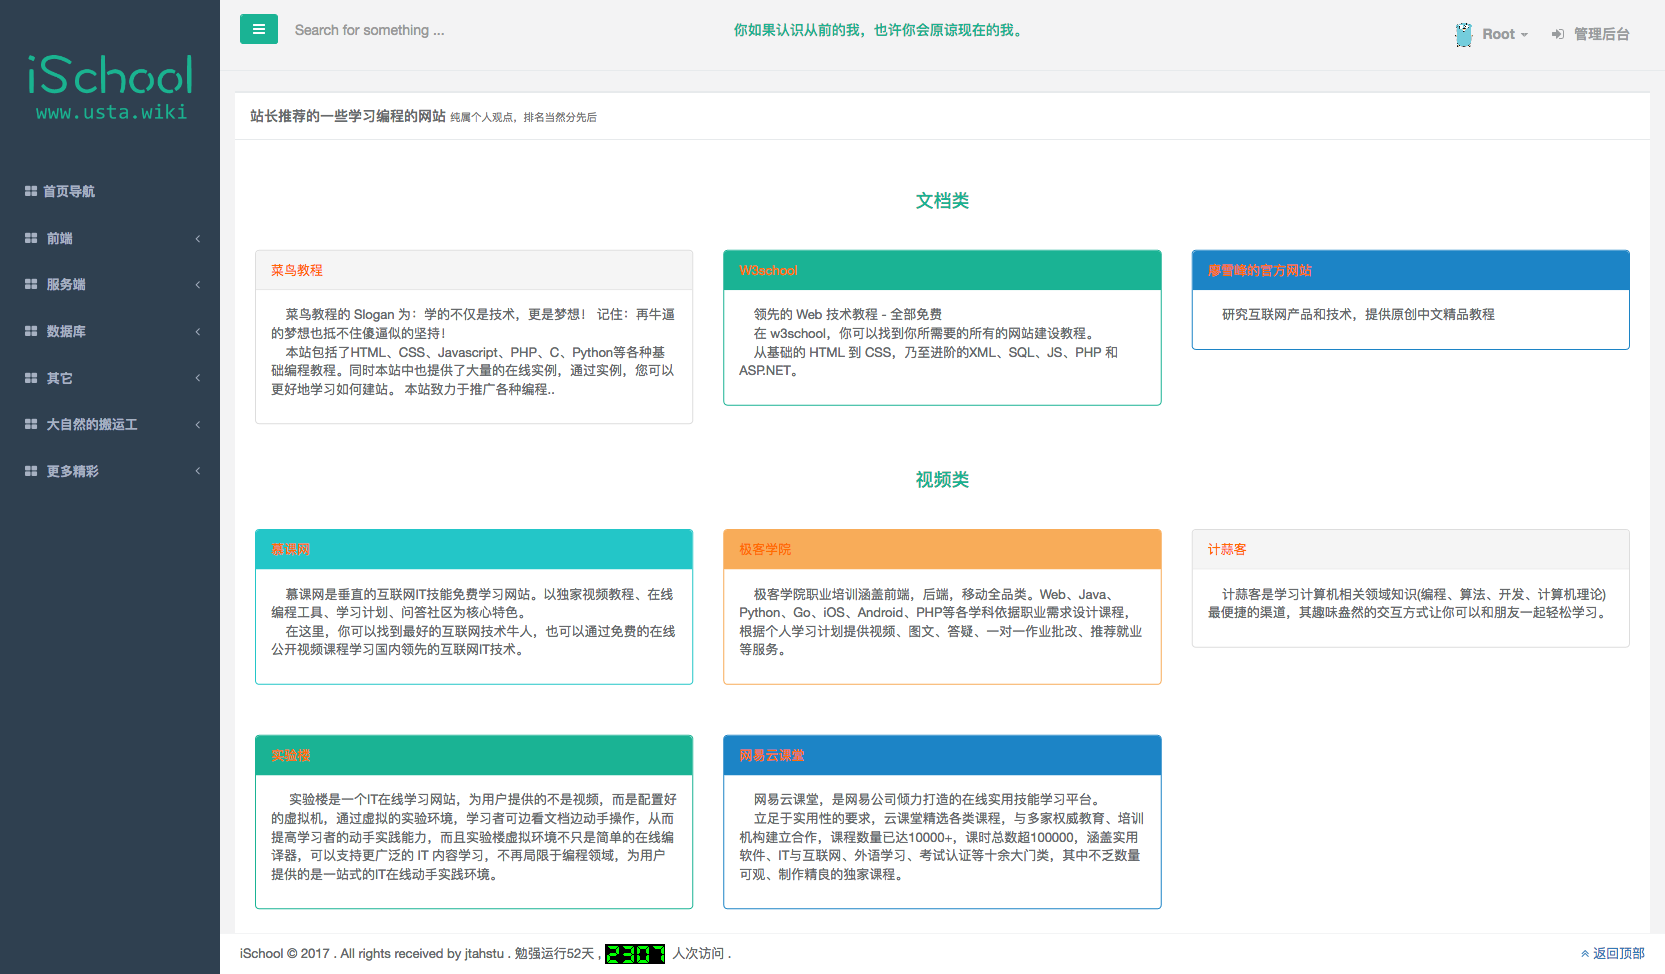This screenshot has height=974, width=1665.
Task: Expand the 前端 sidebar chevron
Action: click(x=198, y=238)
